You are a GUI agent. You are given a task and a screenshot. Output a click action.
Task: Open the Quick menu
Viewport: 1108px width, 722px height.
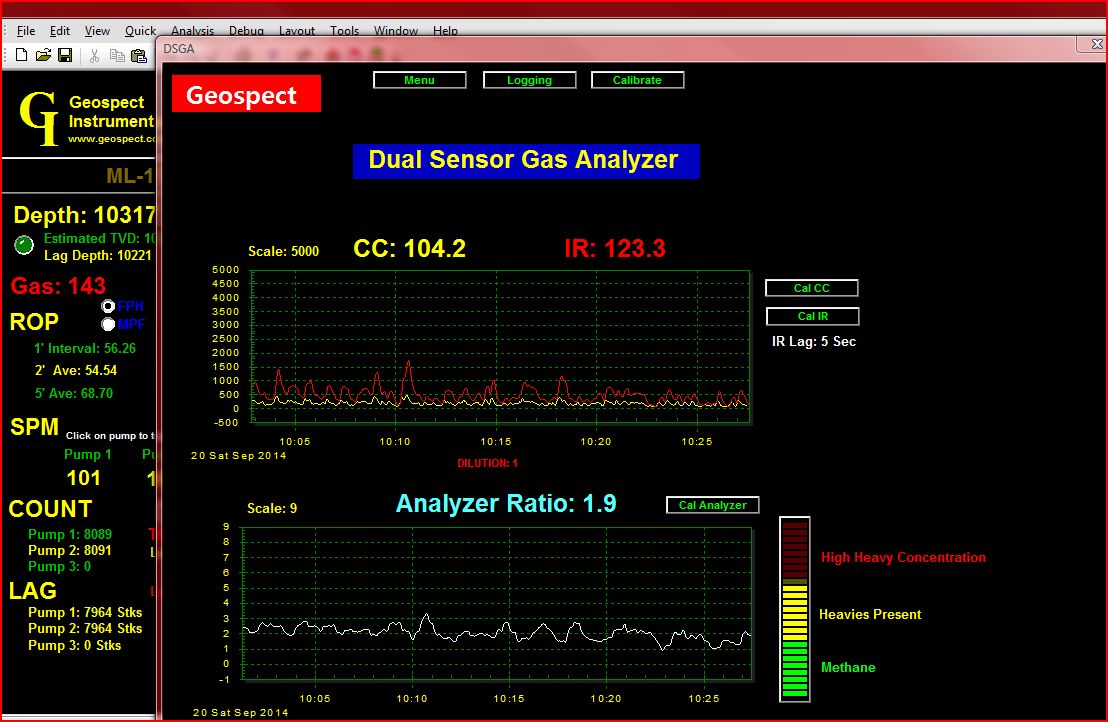(x=140, y=30)
